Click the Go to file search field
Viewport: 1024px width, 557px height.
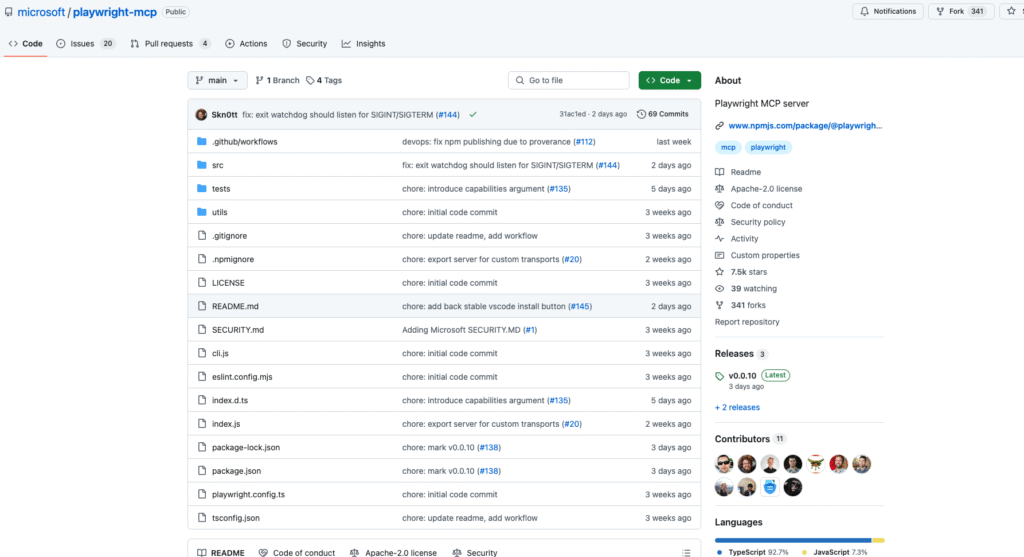[568, 80]
